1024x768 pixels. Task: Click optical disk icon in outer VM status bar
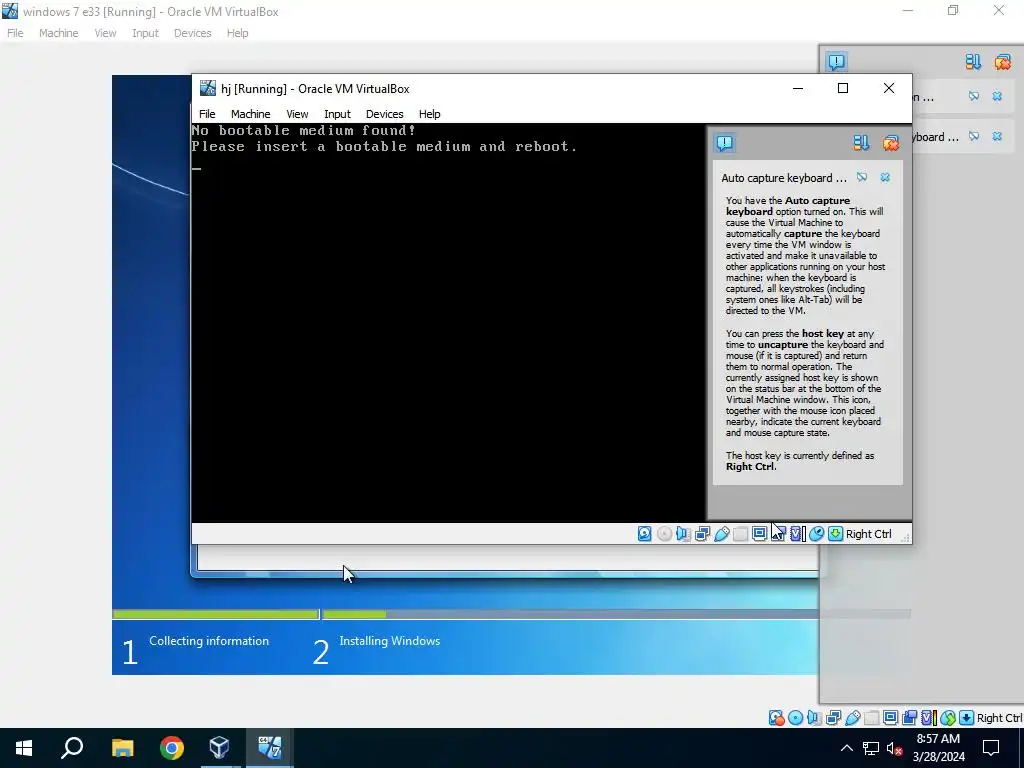tap(795, 718)
